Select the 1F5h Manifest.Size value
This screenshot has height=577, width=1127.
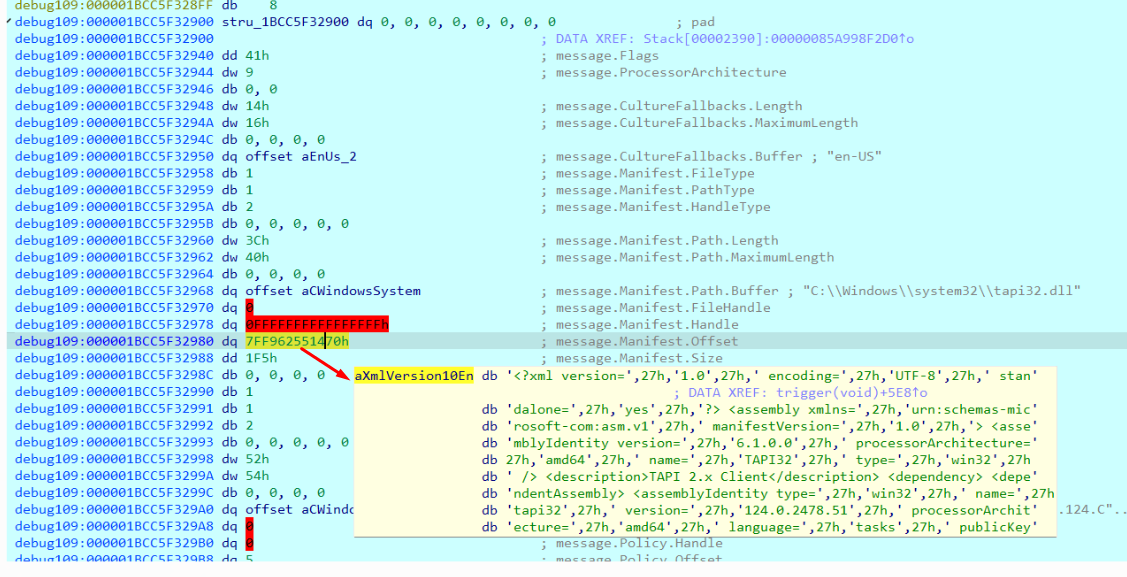pyautogui.click(x=262, y=358)
